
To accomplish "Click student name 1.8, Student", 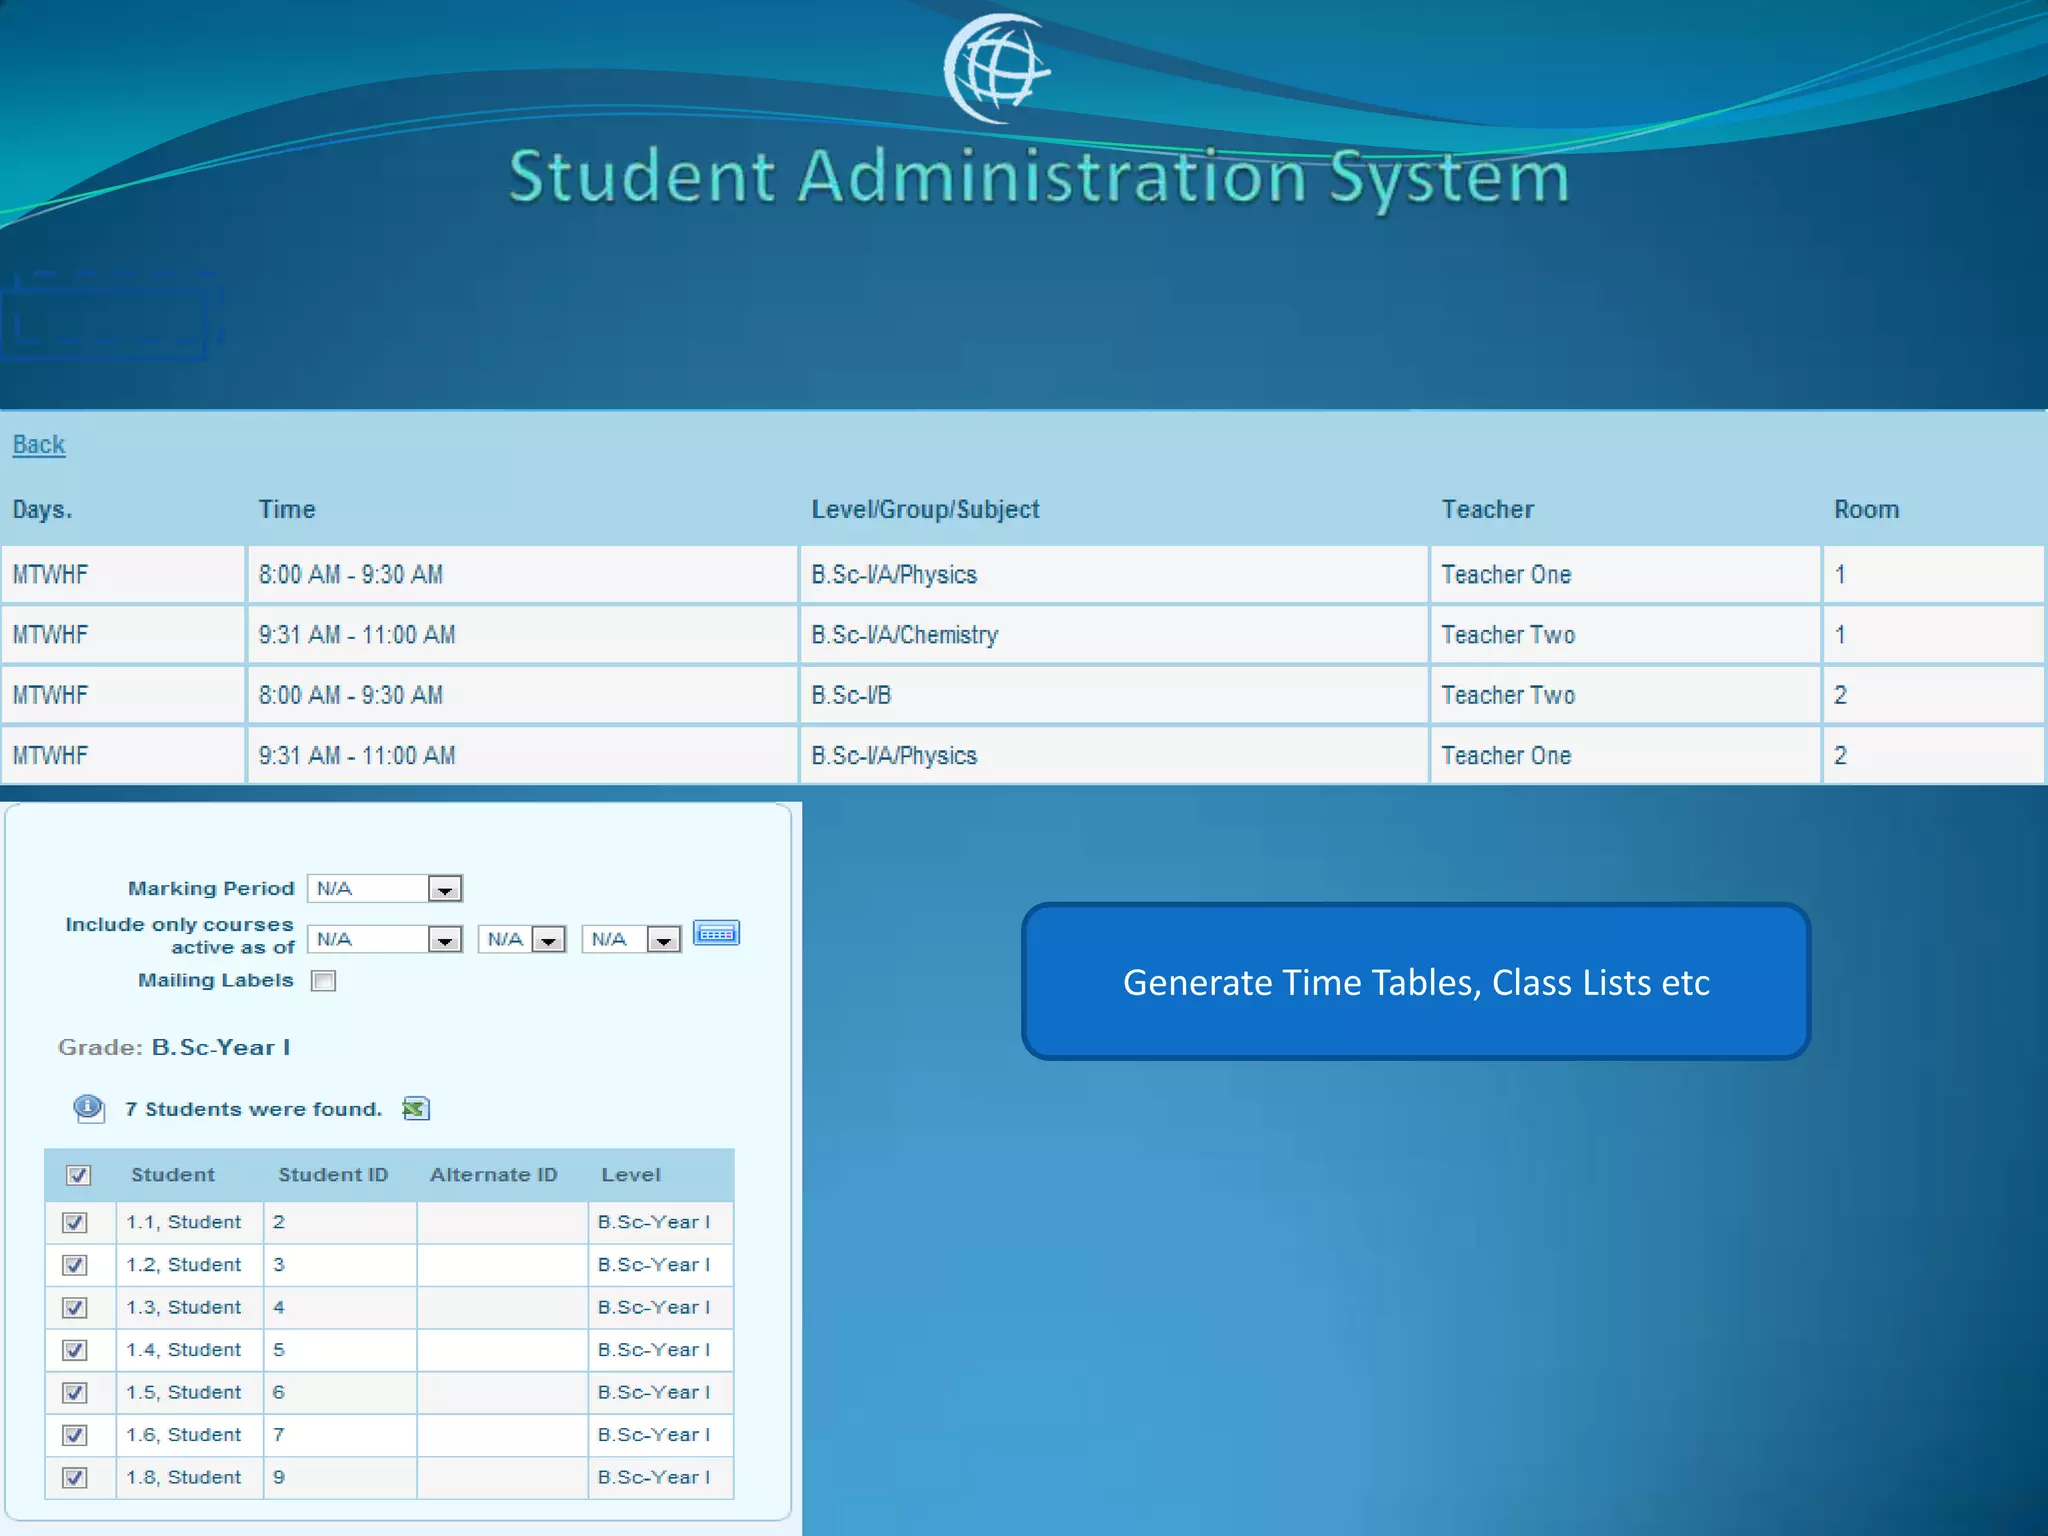I will (184, 1477).
